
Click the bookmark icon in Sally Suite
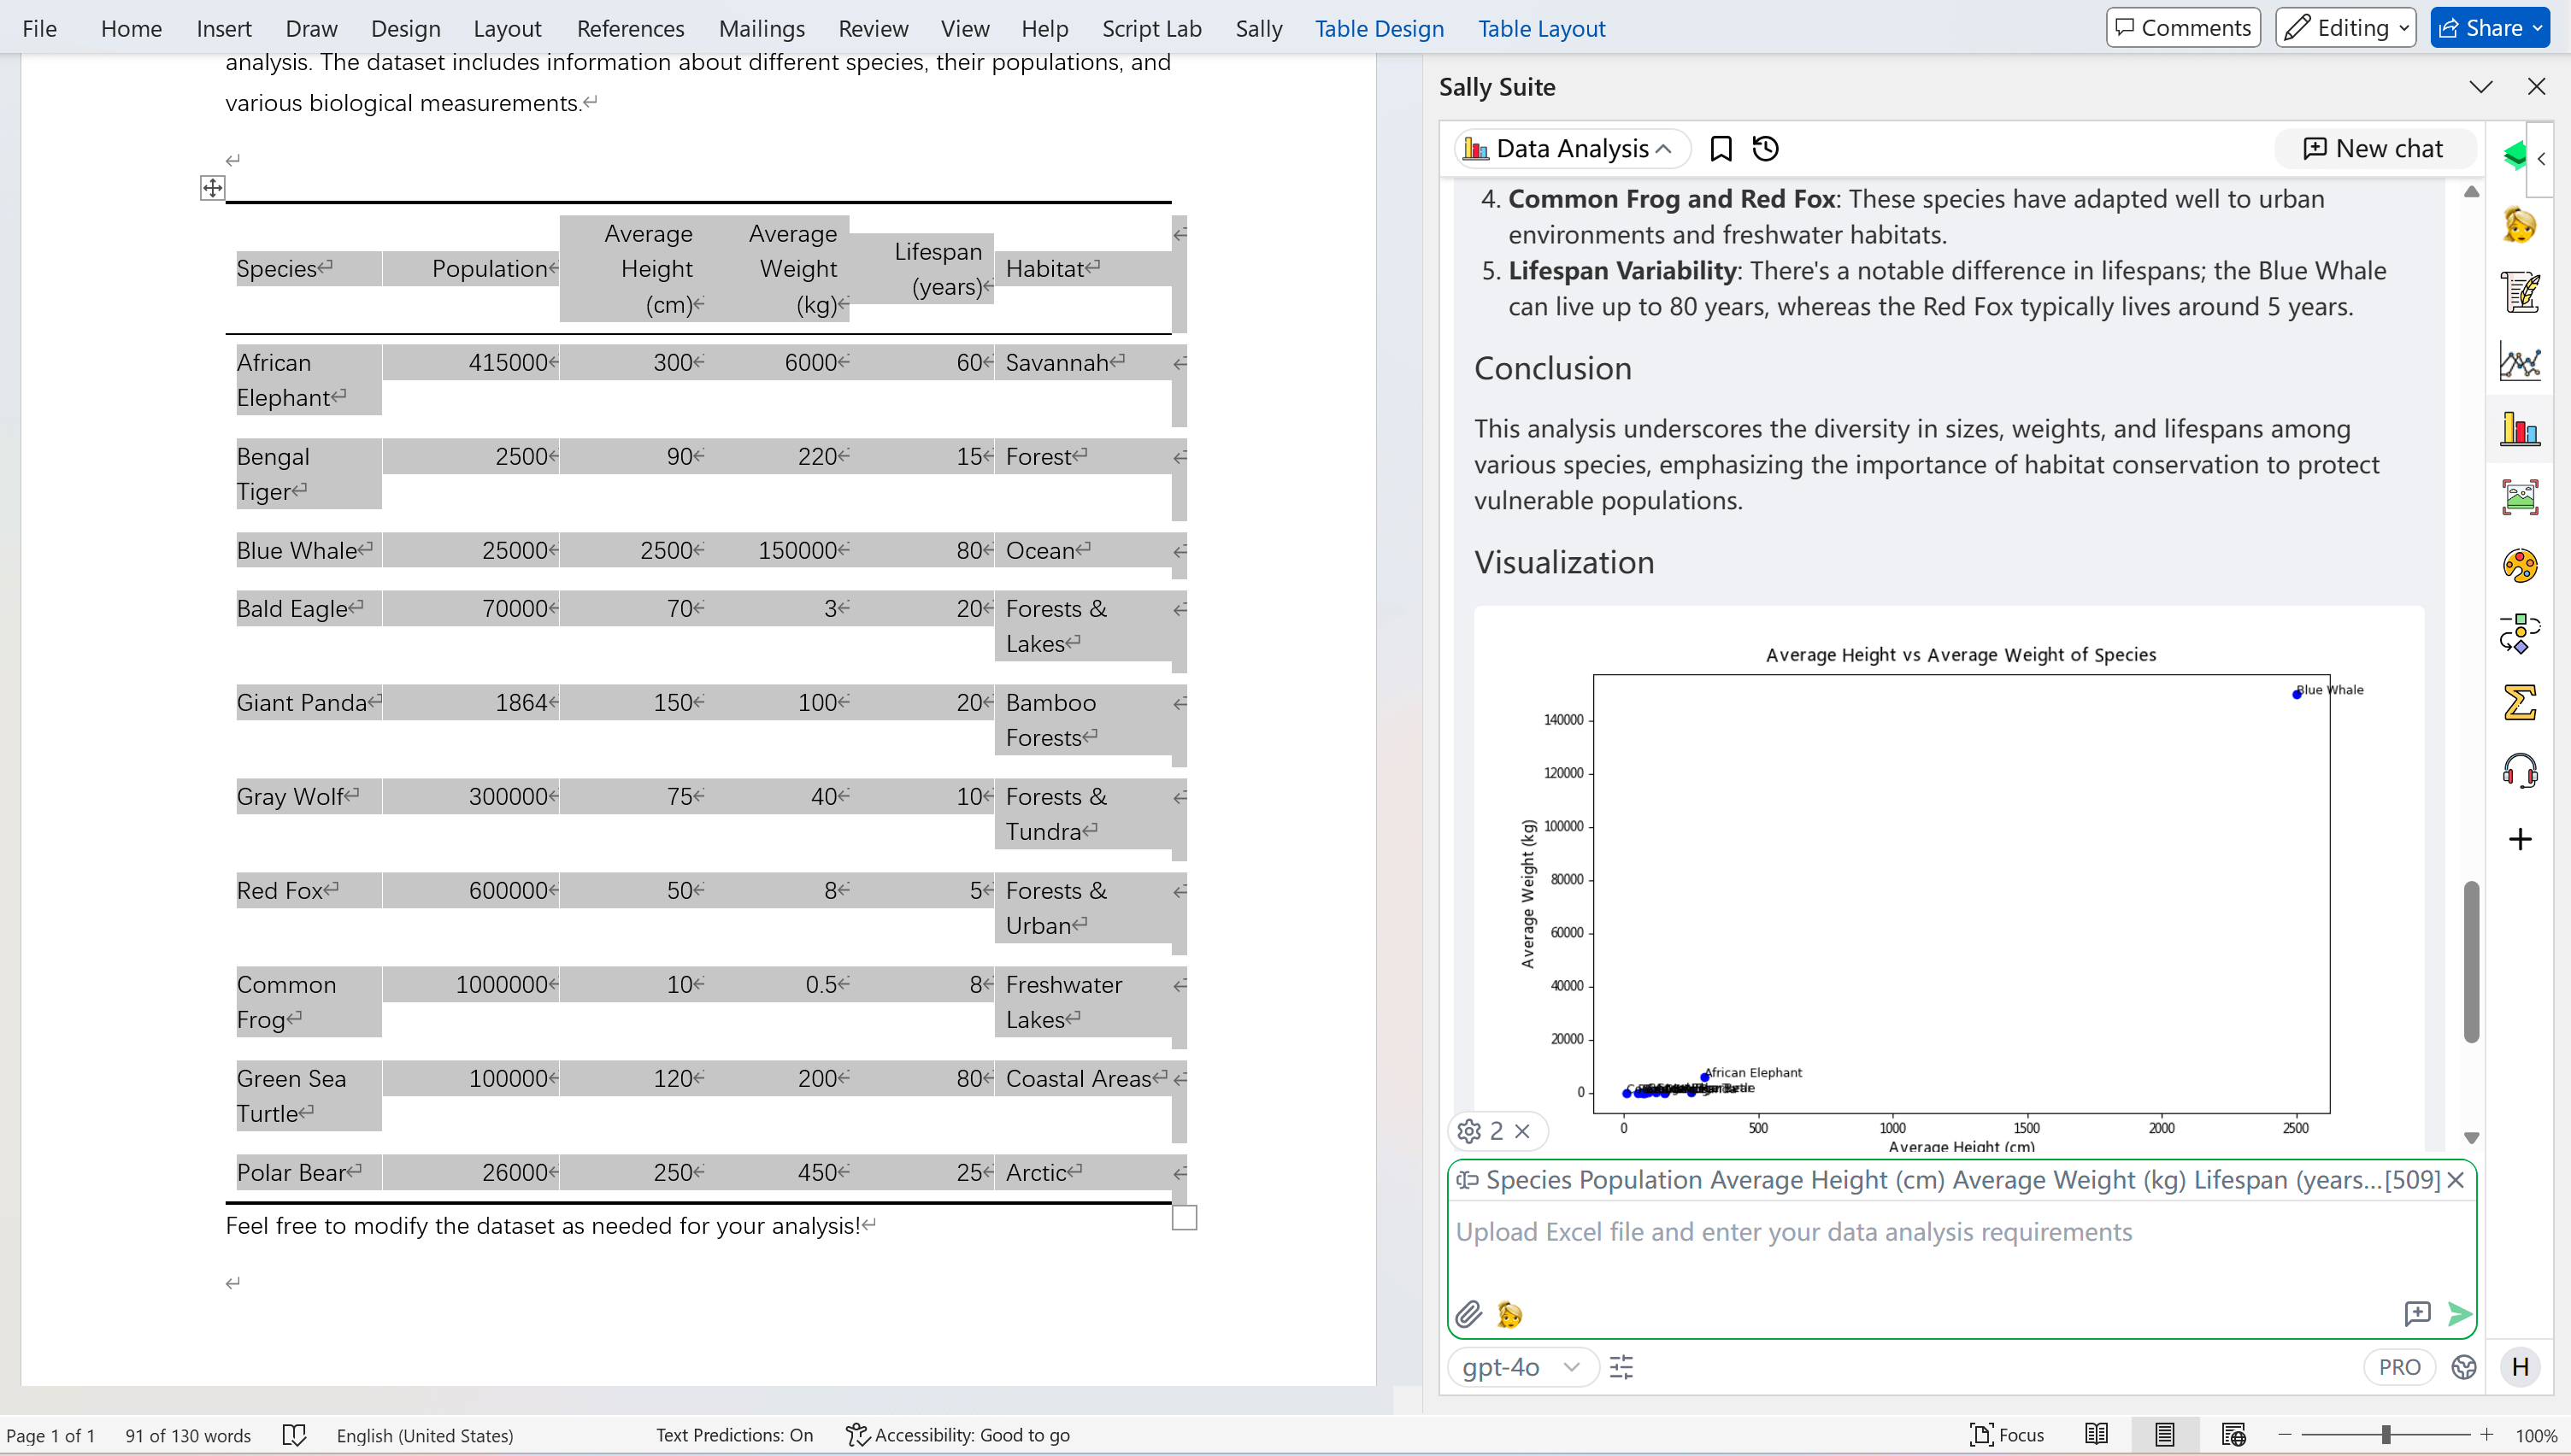point(1720,149)
